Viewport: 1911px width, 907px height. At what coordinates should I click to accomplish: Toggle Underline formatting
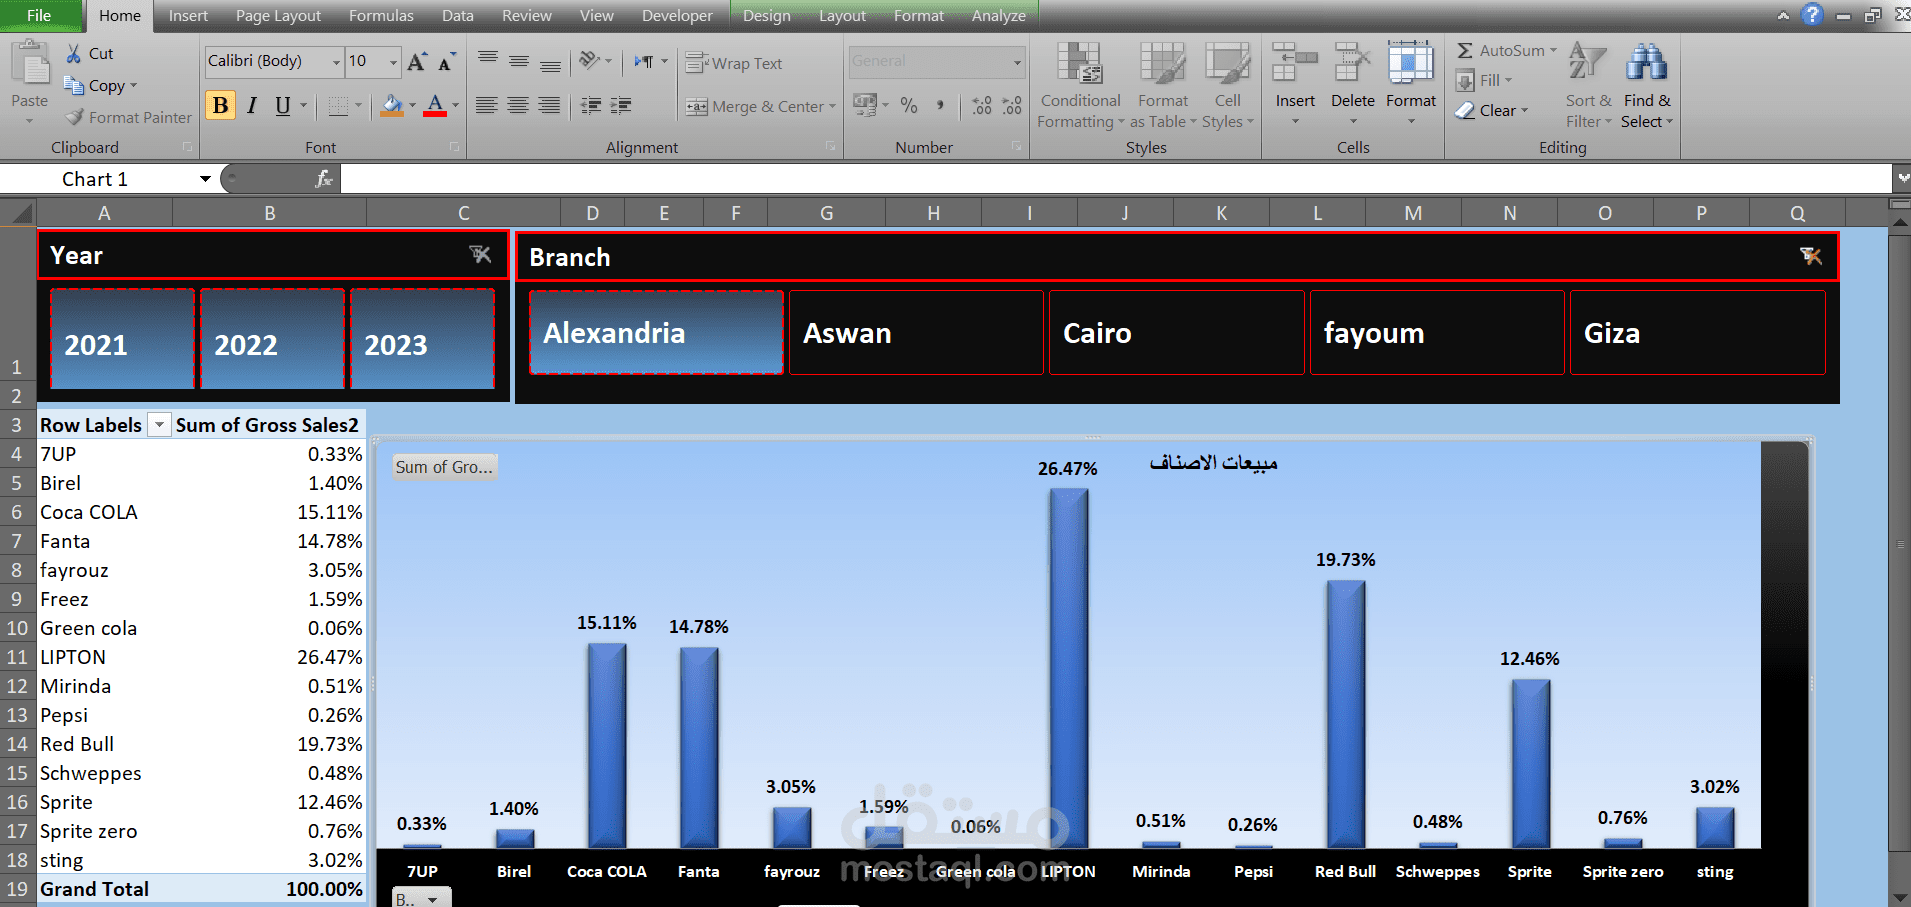pos(283,105)
